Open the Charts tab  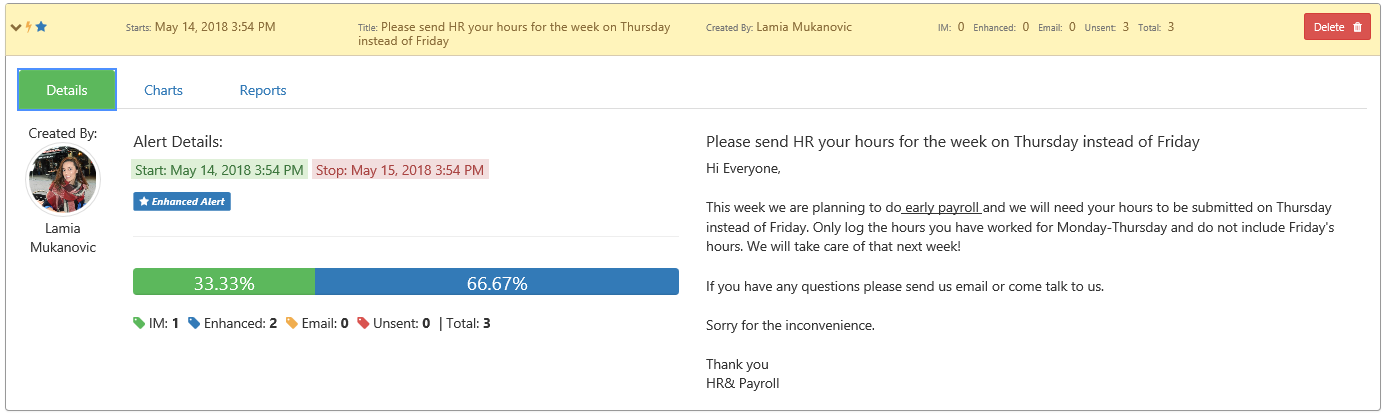(x=163, y=90)
